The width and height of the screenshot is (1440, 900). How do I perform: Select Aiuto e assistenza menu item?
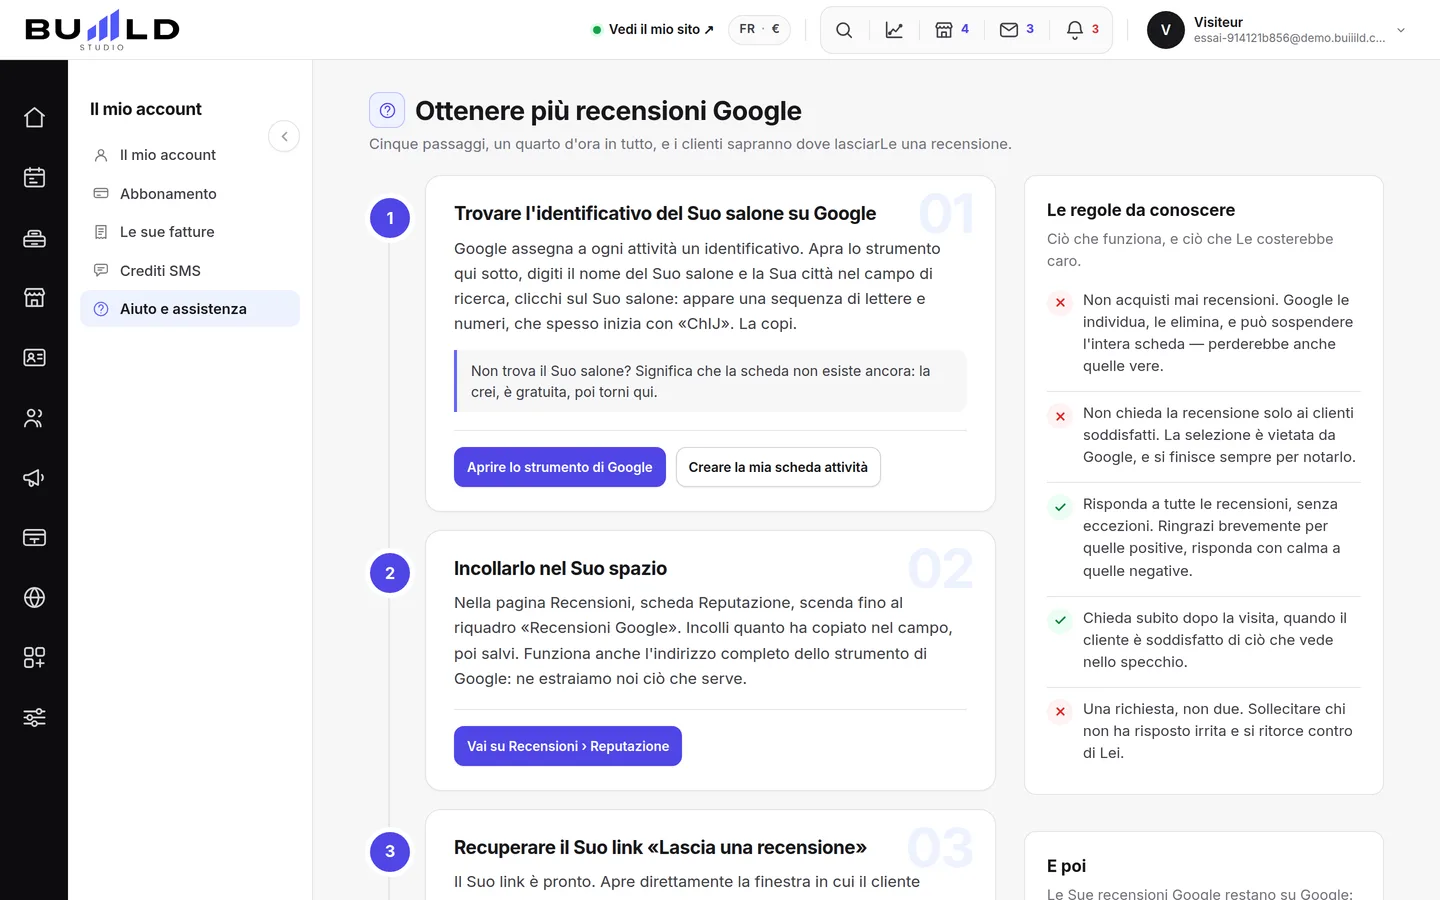190,309
